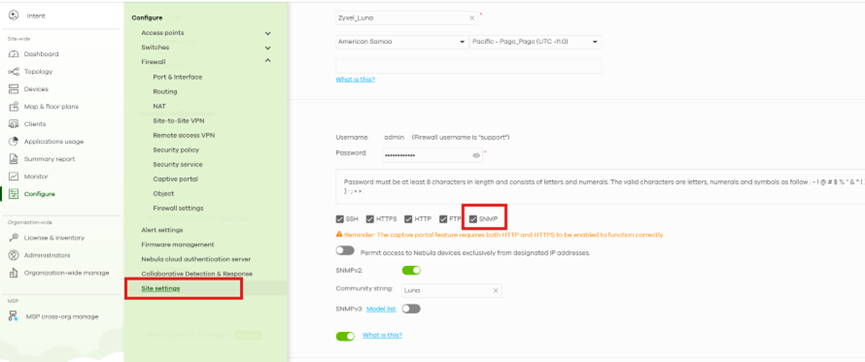Open the Intent icon in sidebar
The width and height of the screenshot is (865, 362).
(14, 15)
